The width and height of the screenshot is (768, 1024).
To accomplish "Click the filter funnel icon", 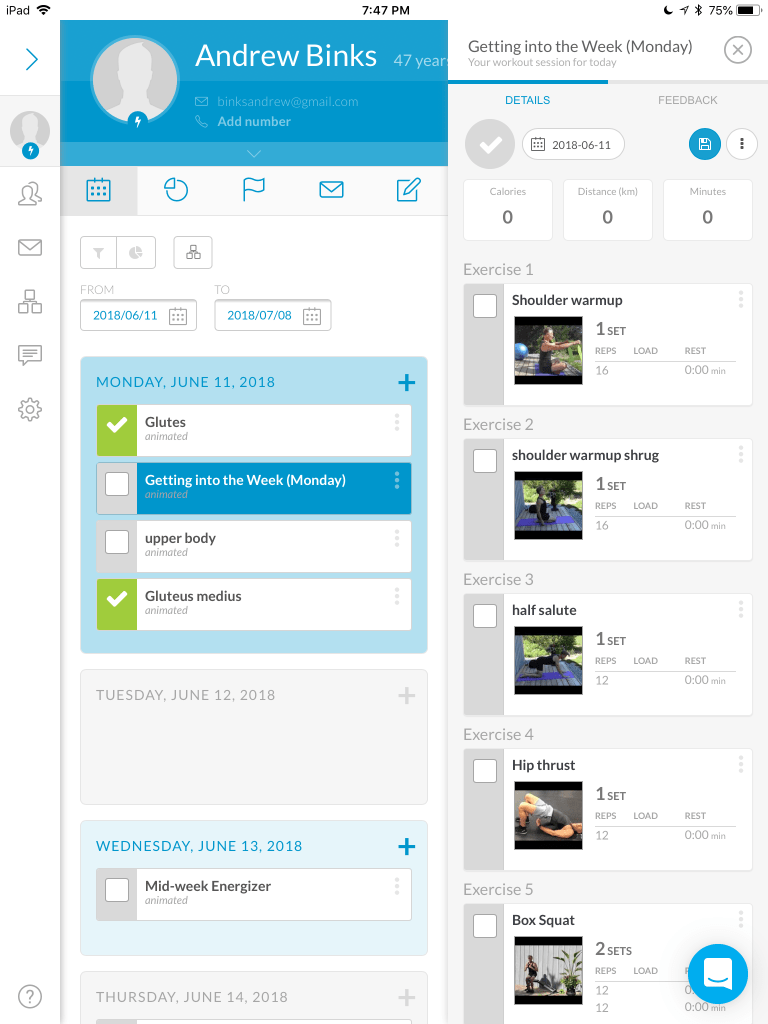I will [x=99, y=253].
